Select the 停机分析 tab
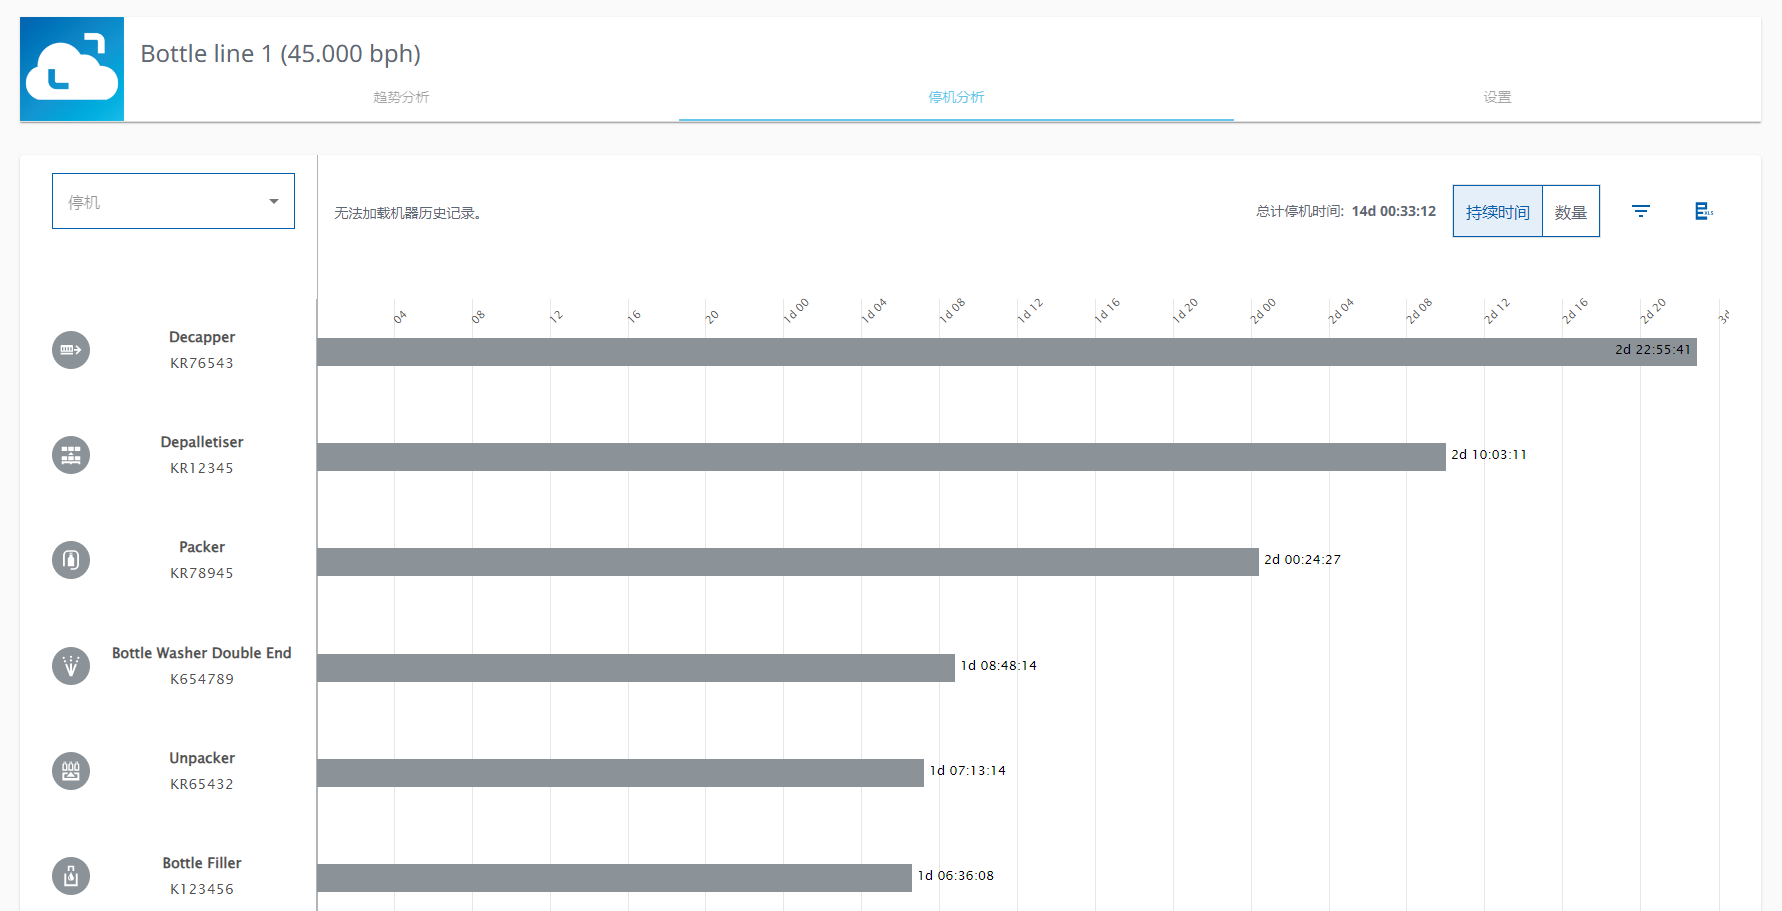 (956, 97)
